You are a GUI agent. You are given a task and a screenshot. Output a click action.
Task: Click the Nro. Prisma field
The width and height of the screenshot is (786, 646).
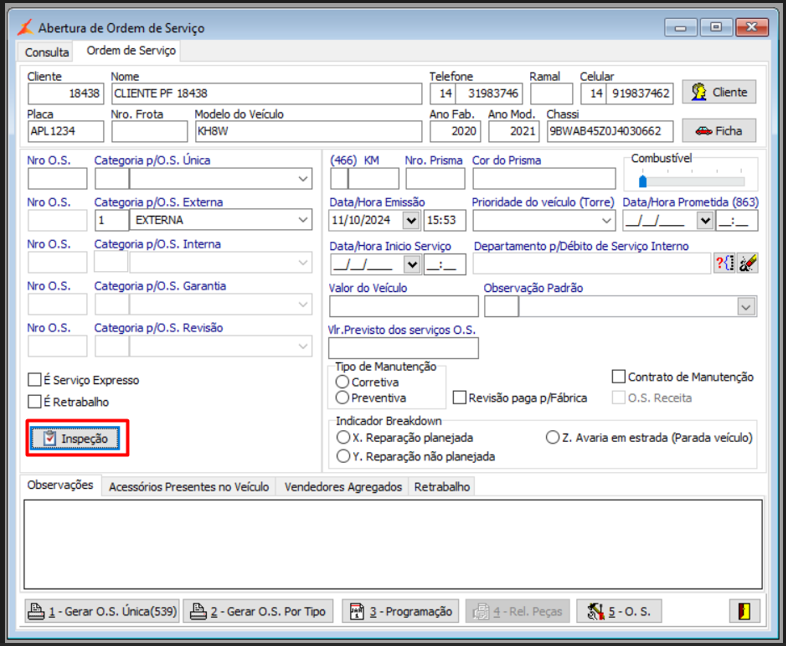pyautogui.click(x=435, y=179)
